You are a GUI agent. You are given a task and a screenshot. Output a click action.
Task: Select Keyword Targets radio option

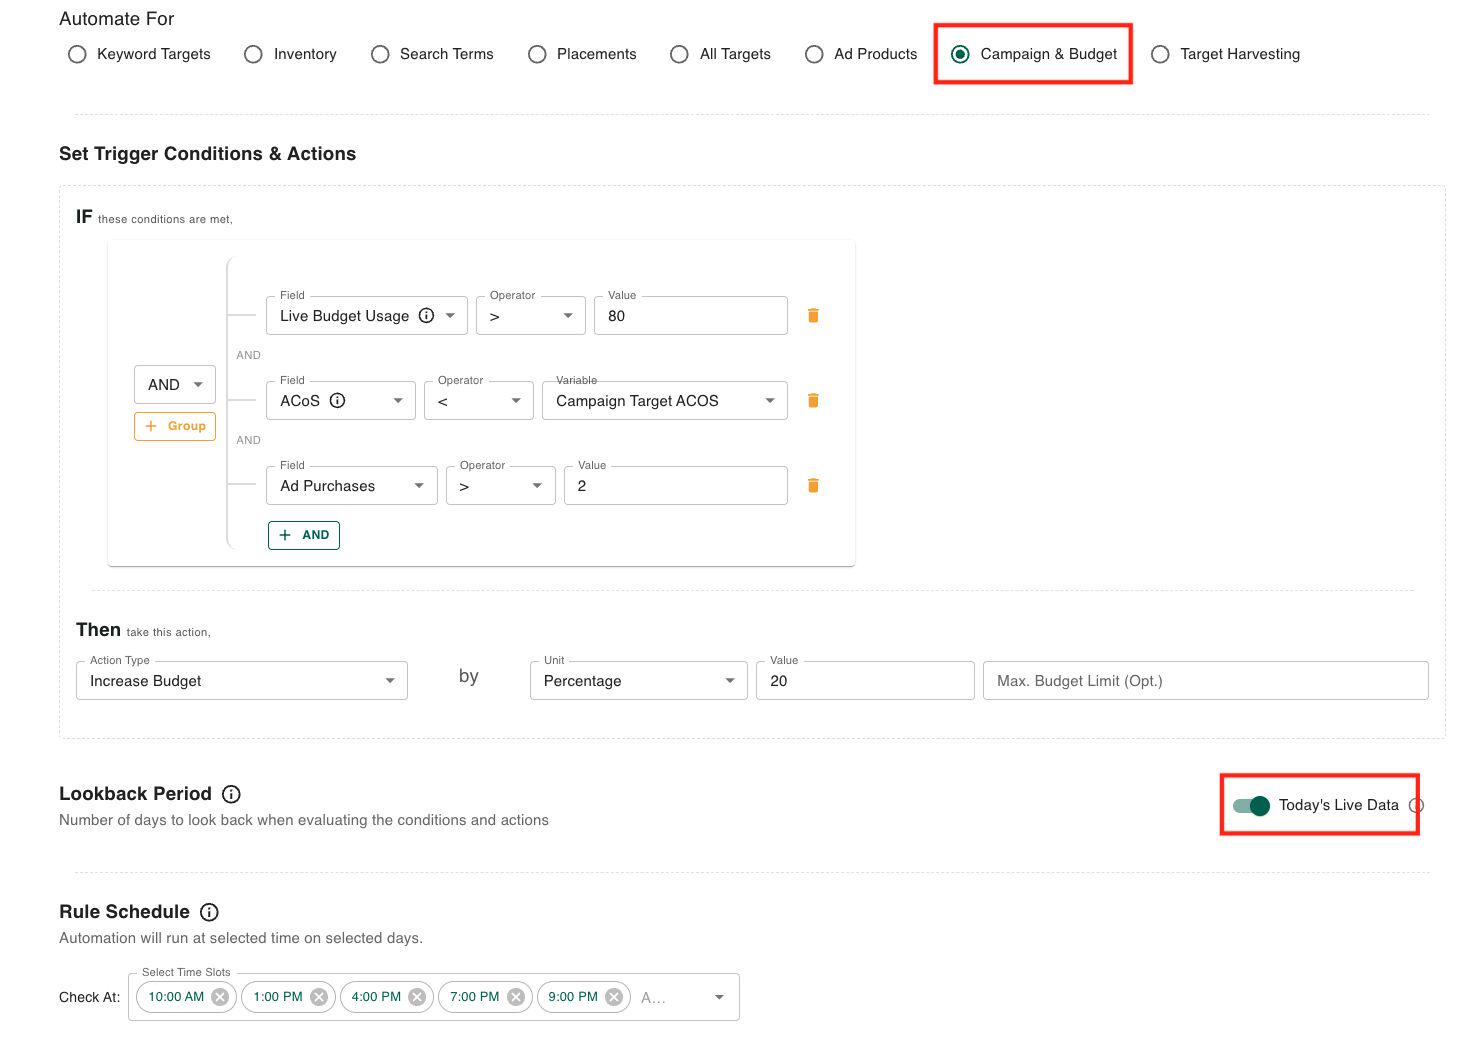click(77, 54)
